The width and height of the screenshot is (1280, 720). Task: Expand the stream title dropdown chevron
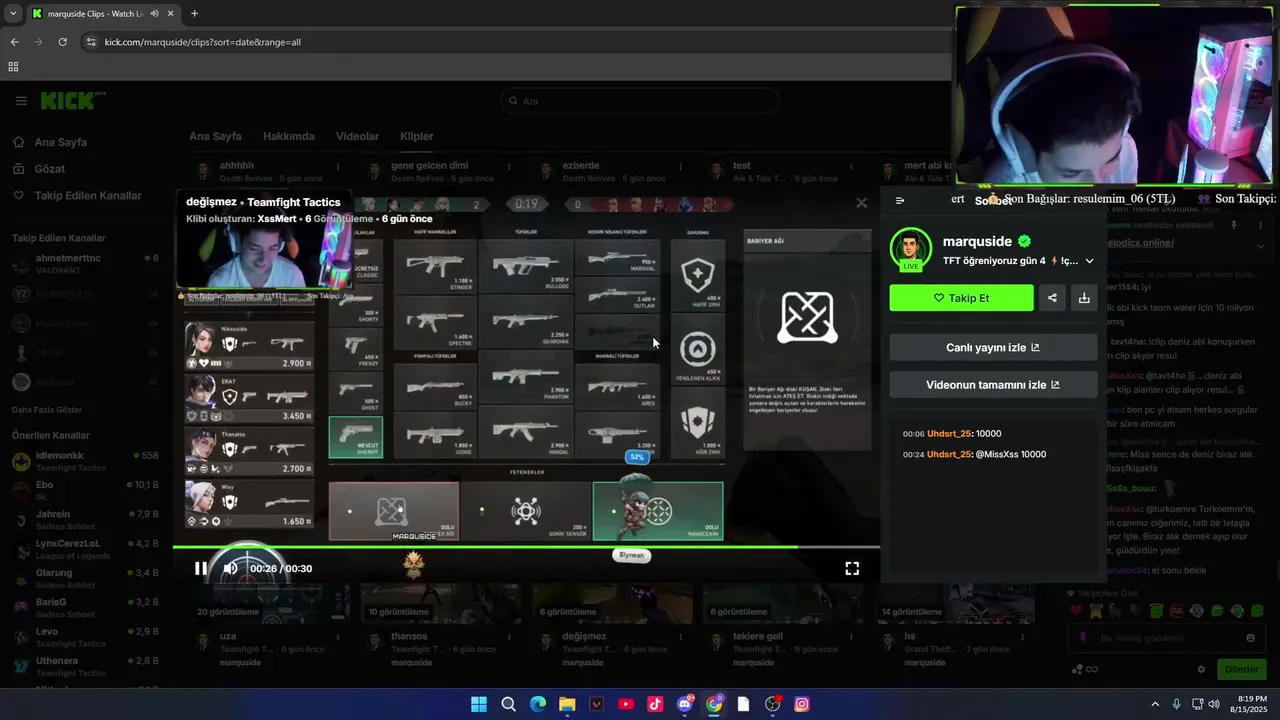1089,261
